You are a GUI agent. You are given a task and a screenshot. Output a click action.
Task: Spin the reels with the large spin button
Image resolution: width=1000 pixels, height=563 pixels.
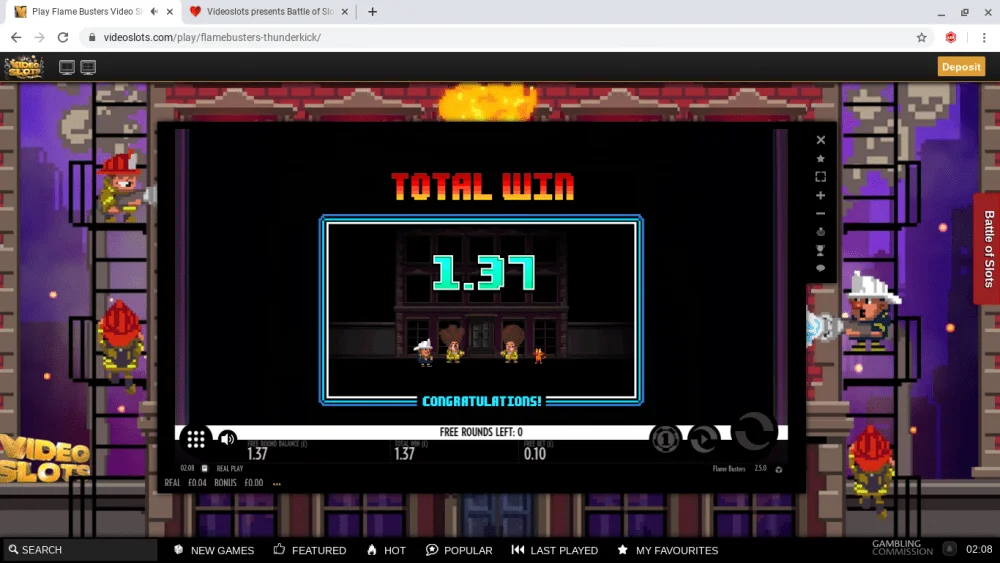coord(754,432)
